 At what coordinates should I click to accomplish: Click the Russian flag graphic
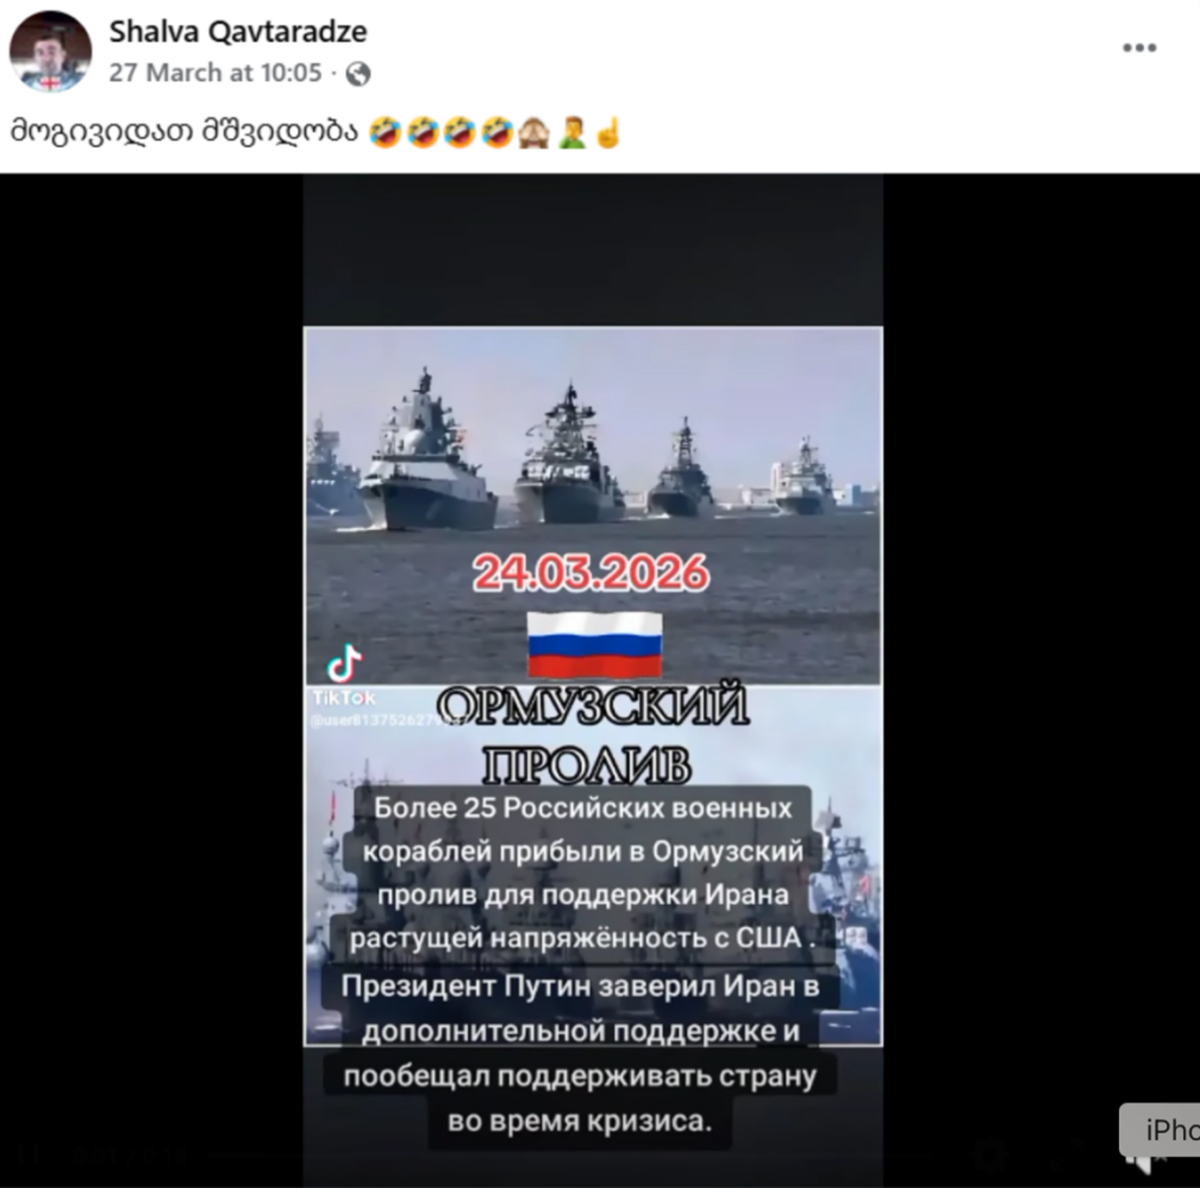tap(595, 647)
